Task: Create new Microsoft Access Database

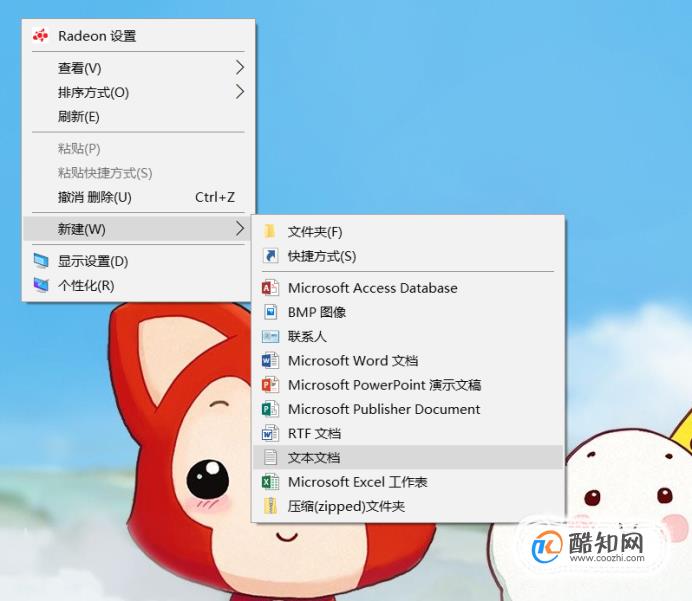Action: (408, 288)
